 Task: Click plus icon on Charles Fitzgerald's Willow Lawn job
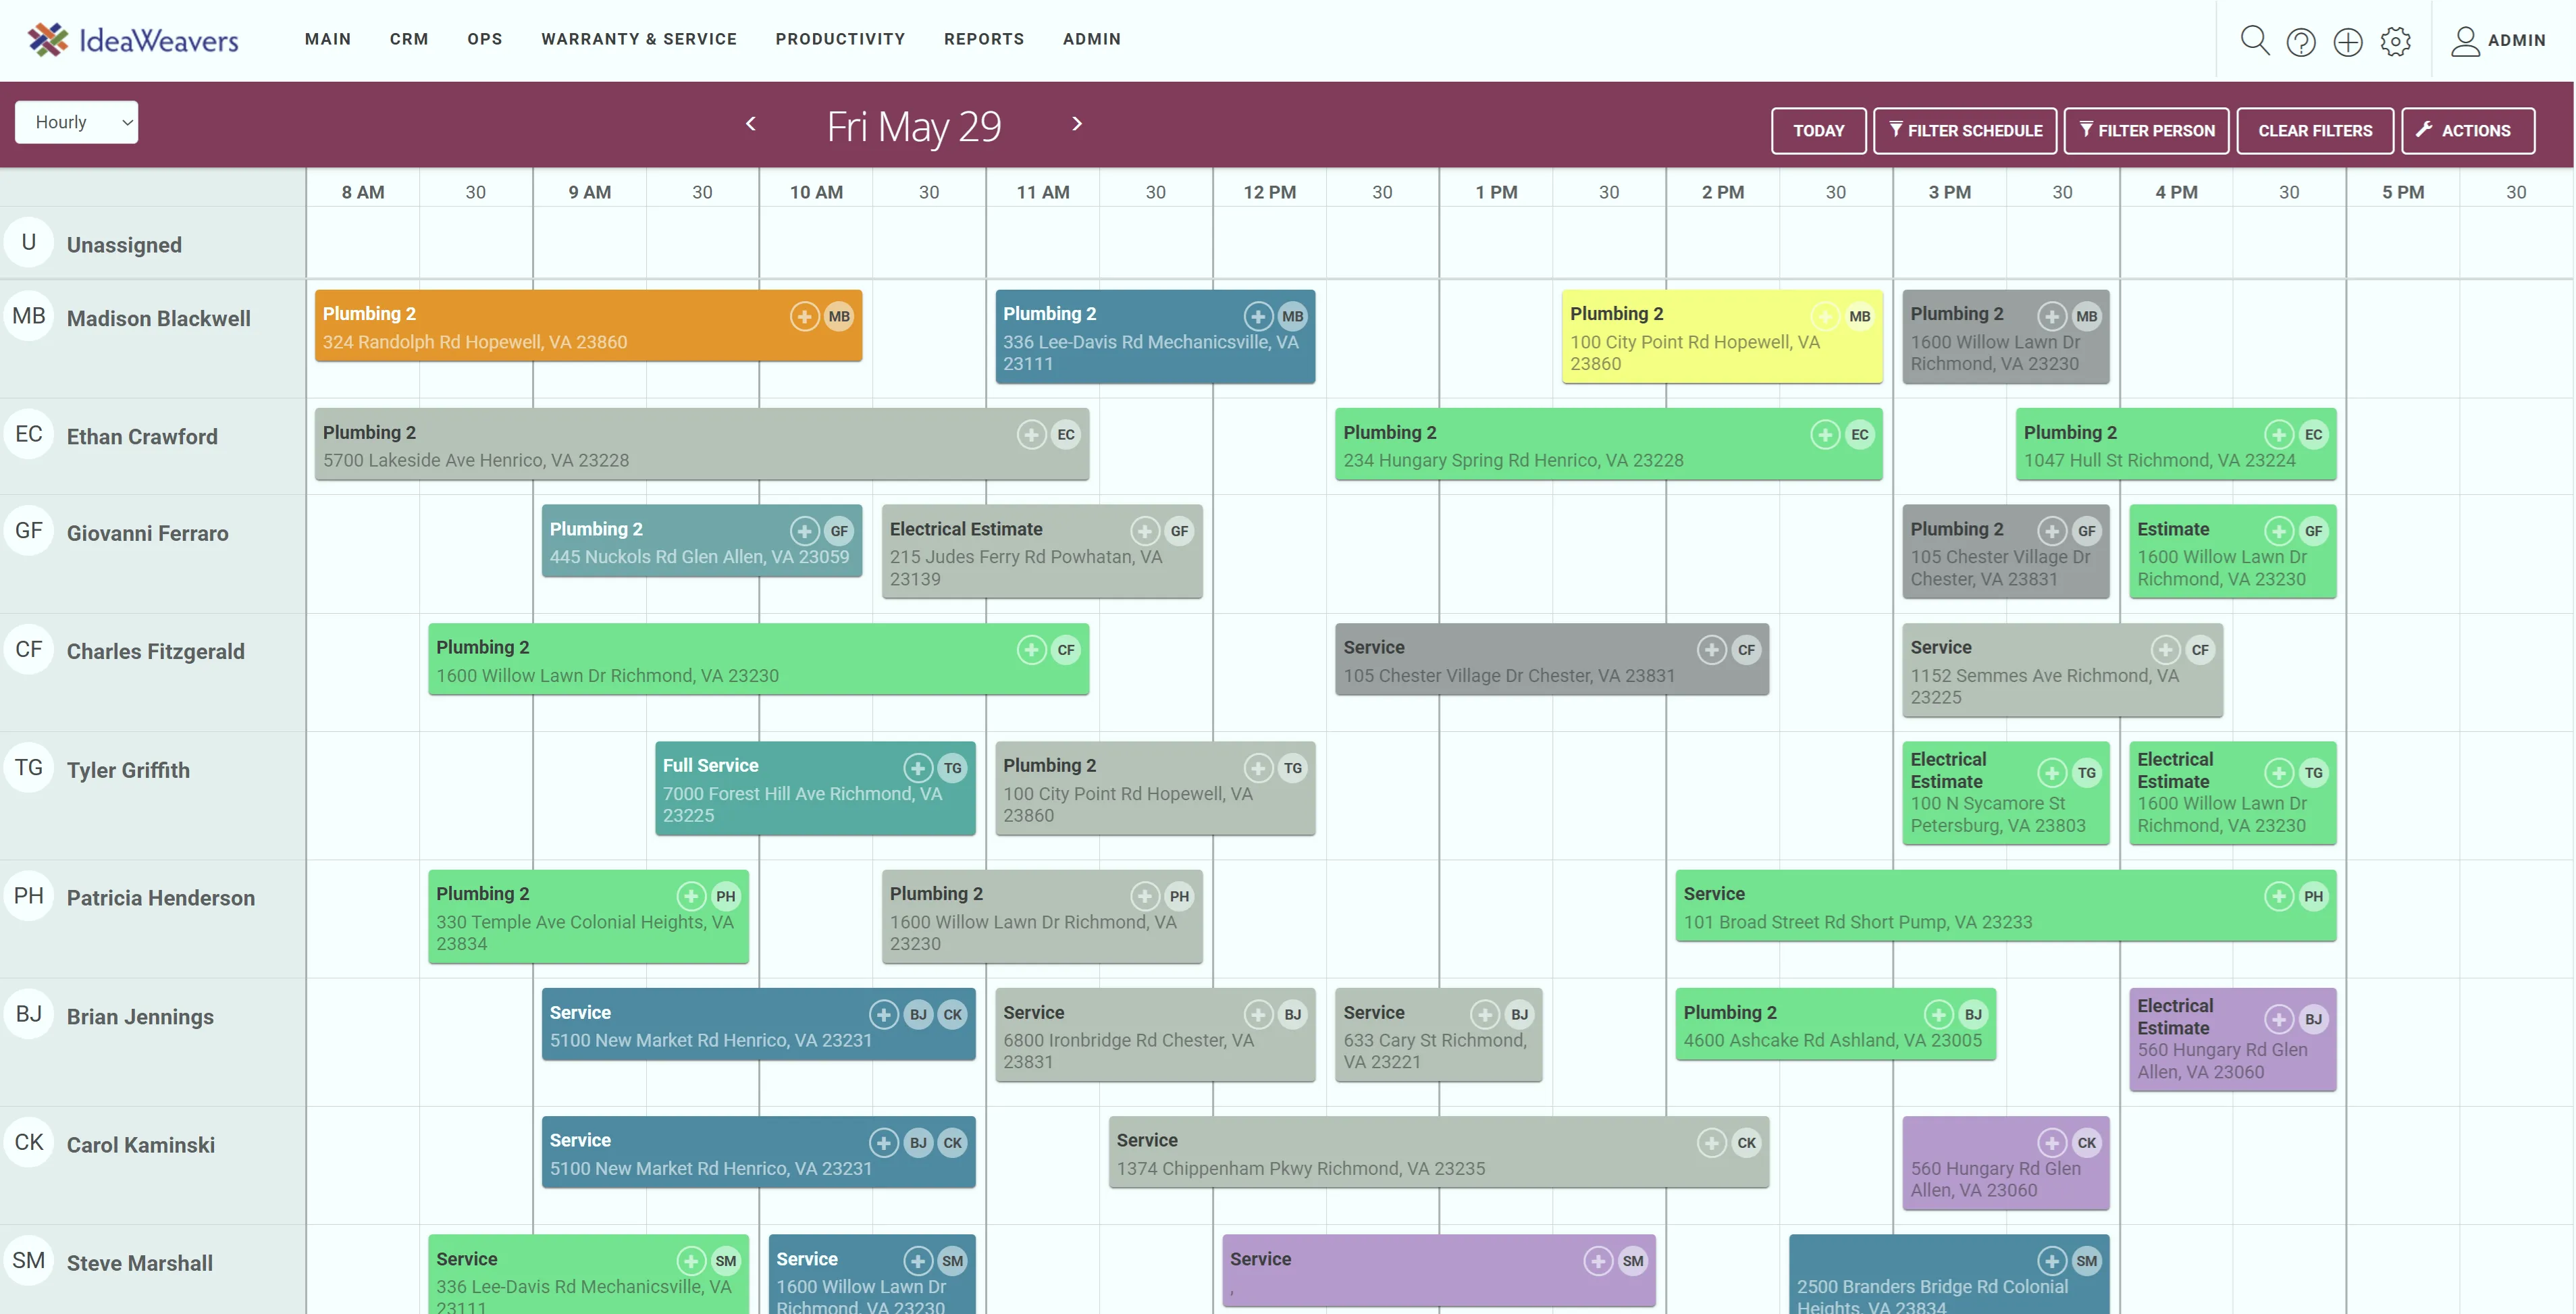(x=1031, y=650)
